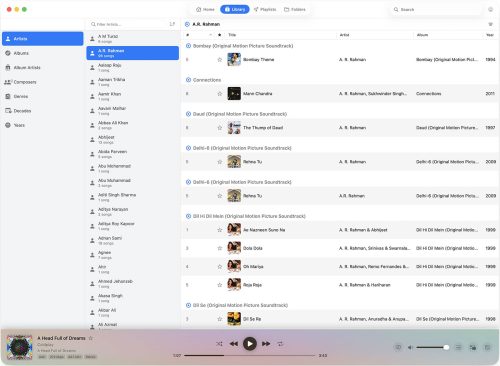Favorite the now-playing A Head Full of Dreams
This screenshot has height=366, width=500.
pos(90,338)
